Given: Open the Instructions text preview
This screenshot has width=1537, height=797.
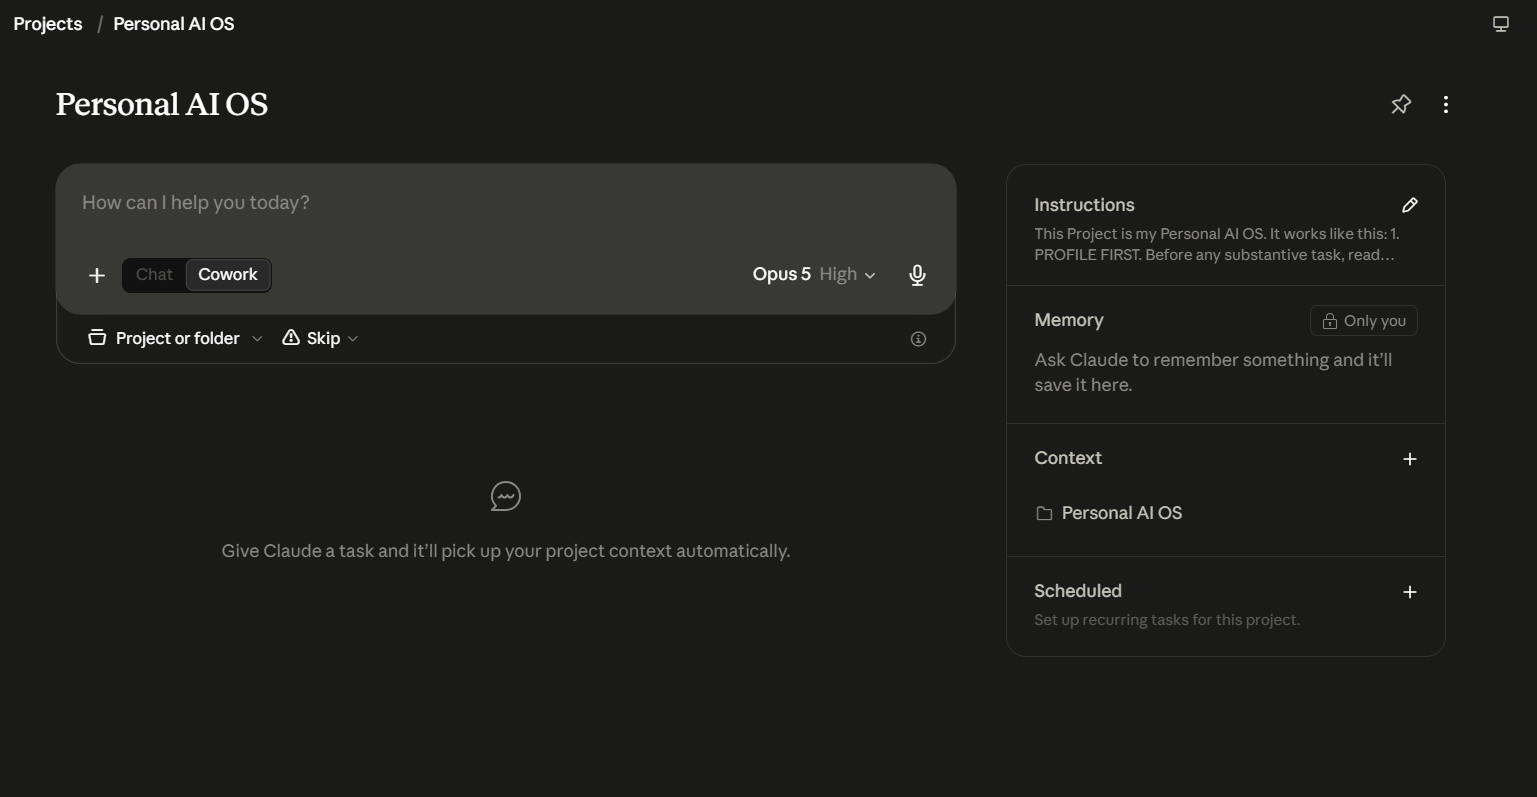Looking at the screenshot, I should click(1216, 244).
